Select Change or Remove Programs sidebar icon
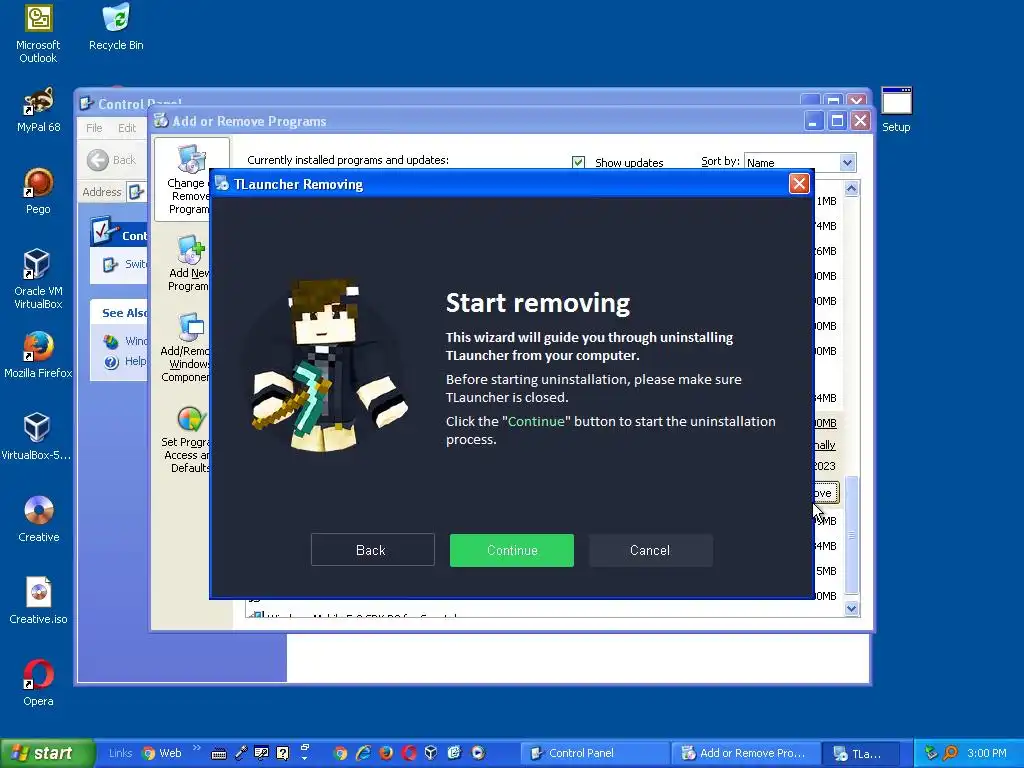The image size is (1024, 768). coord(191,180)
